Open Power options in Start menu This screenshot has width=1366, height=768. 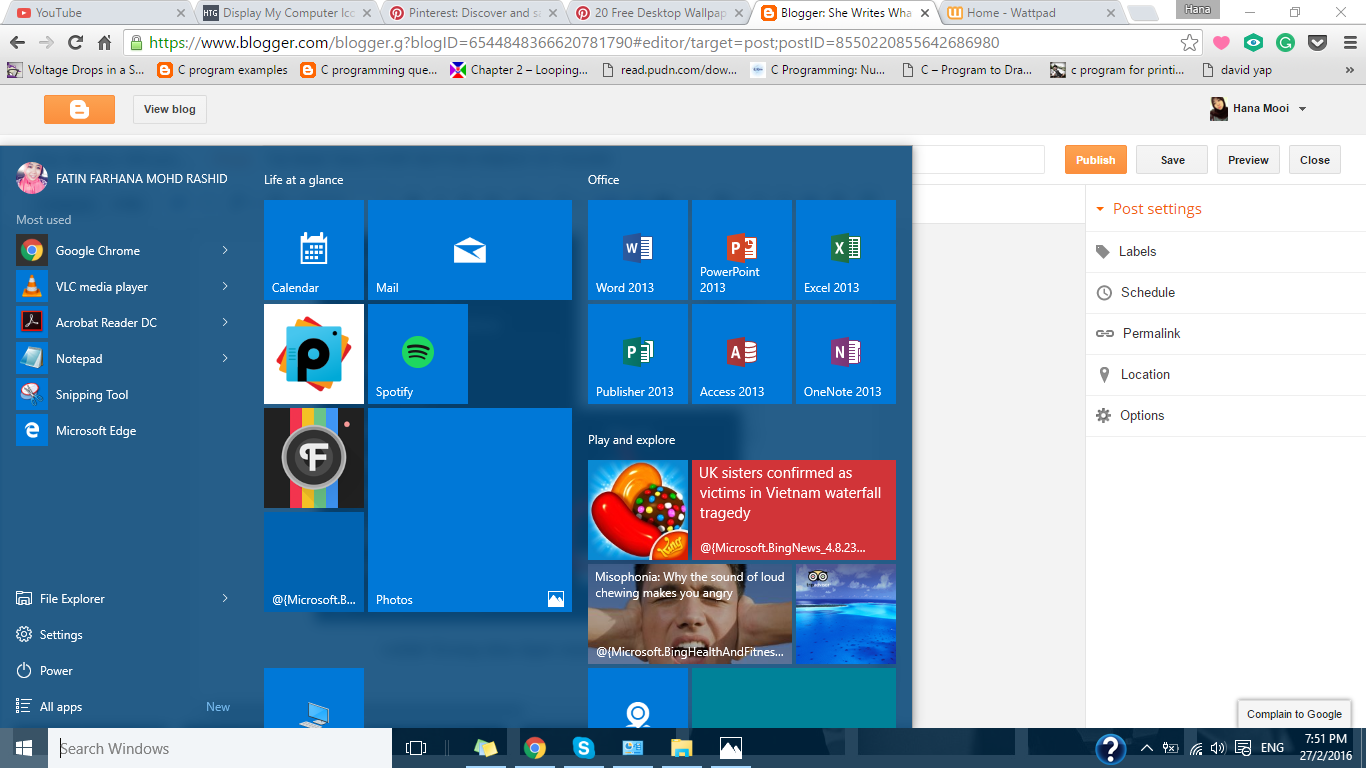(124, 670)
